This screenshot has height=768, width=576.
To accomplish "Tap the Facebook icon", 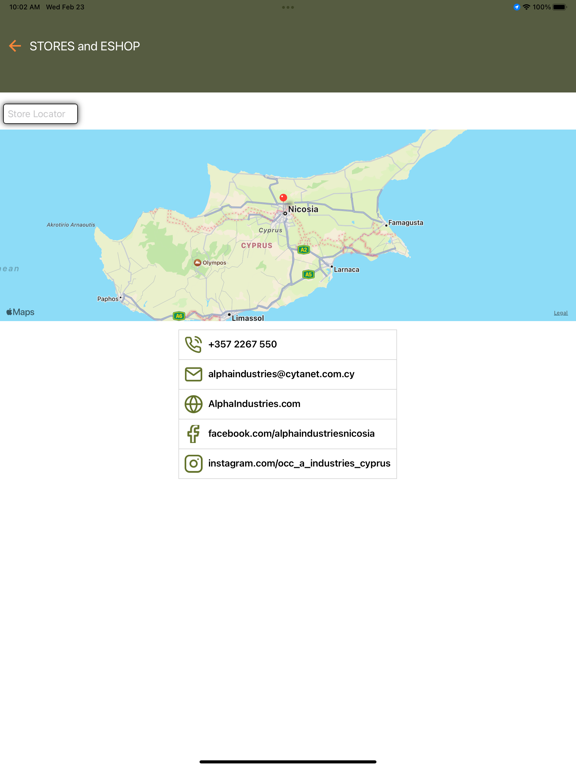I will pos(193,433).
